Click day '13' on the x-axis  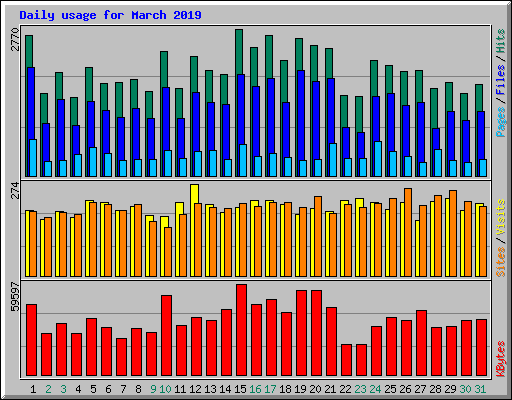[x=210, y=389]
